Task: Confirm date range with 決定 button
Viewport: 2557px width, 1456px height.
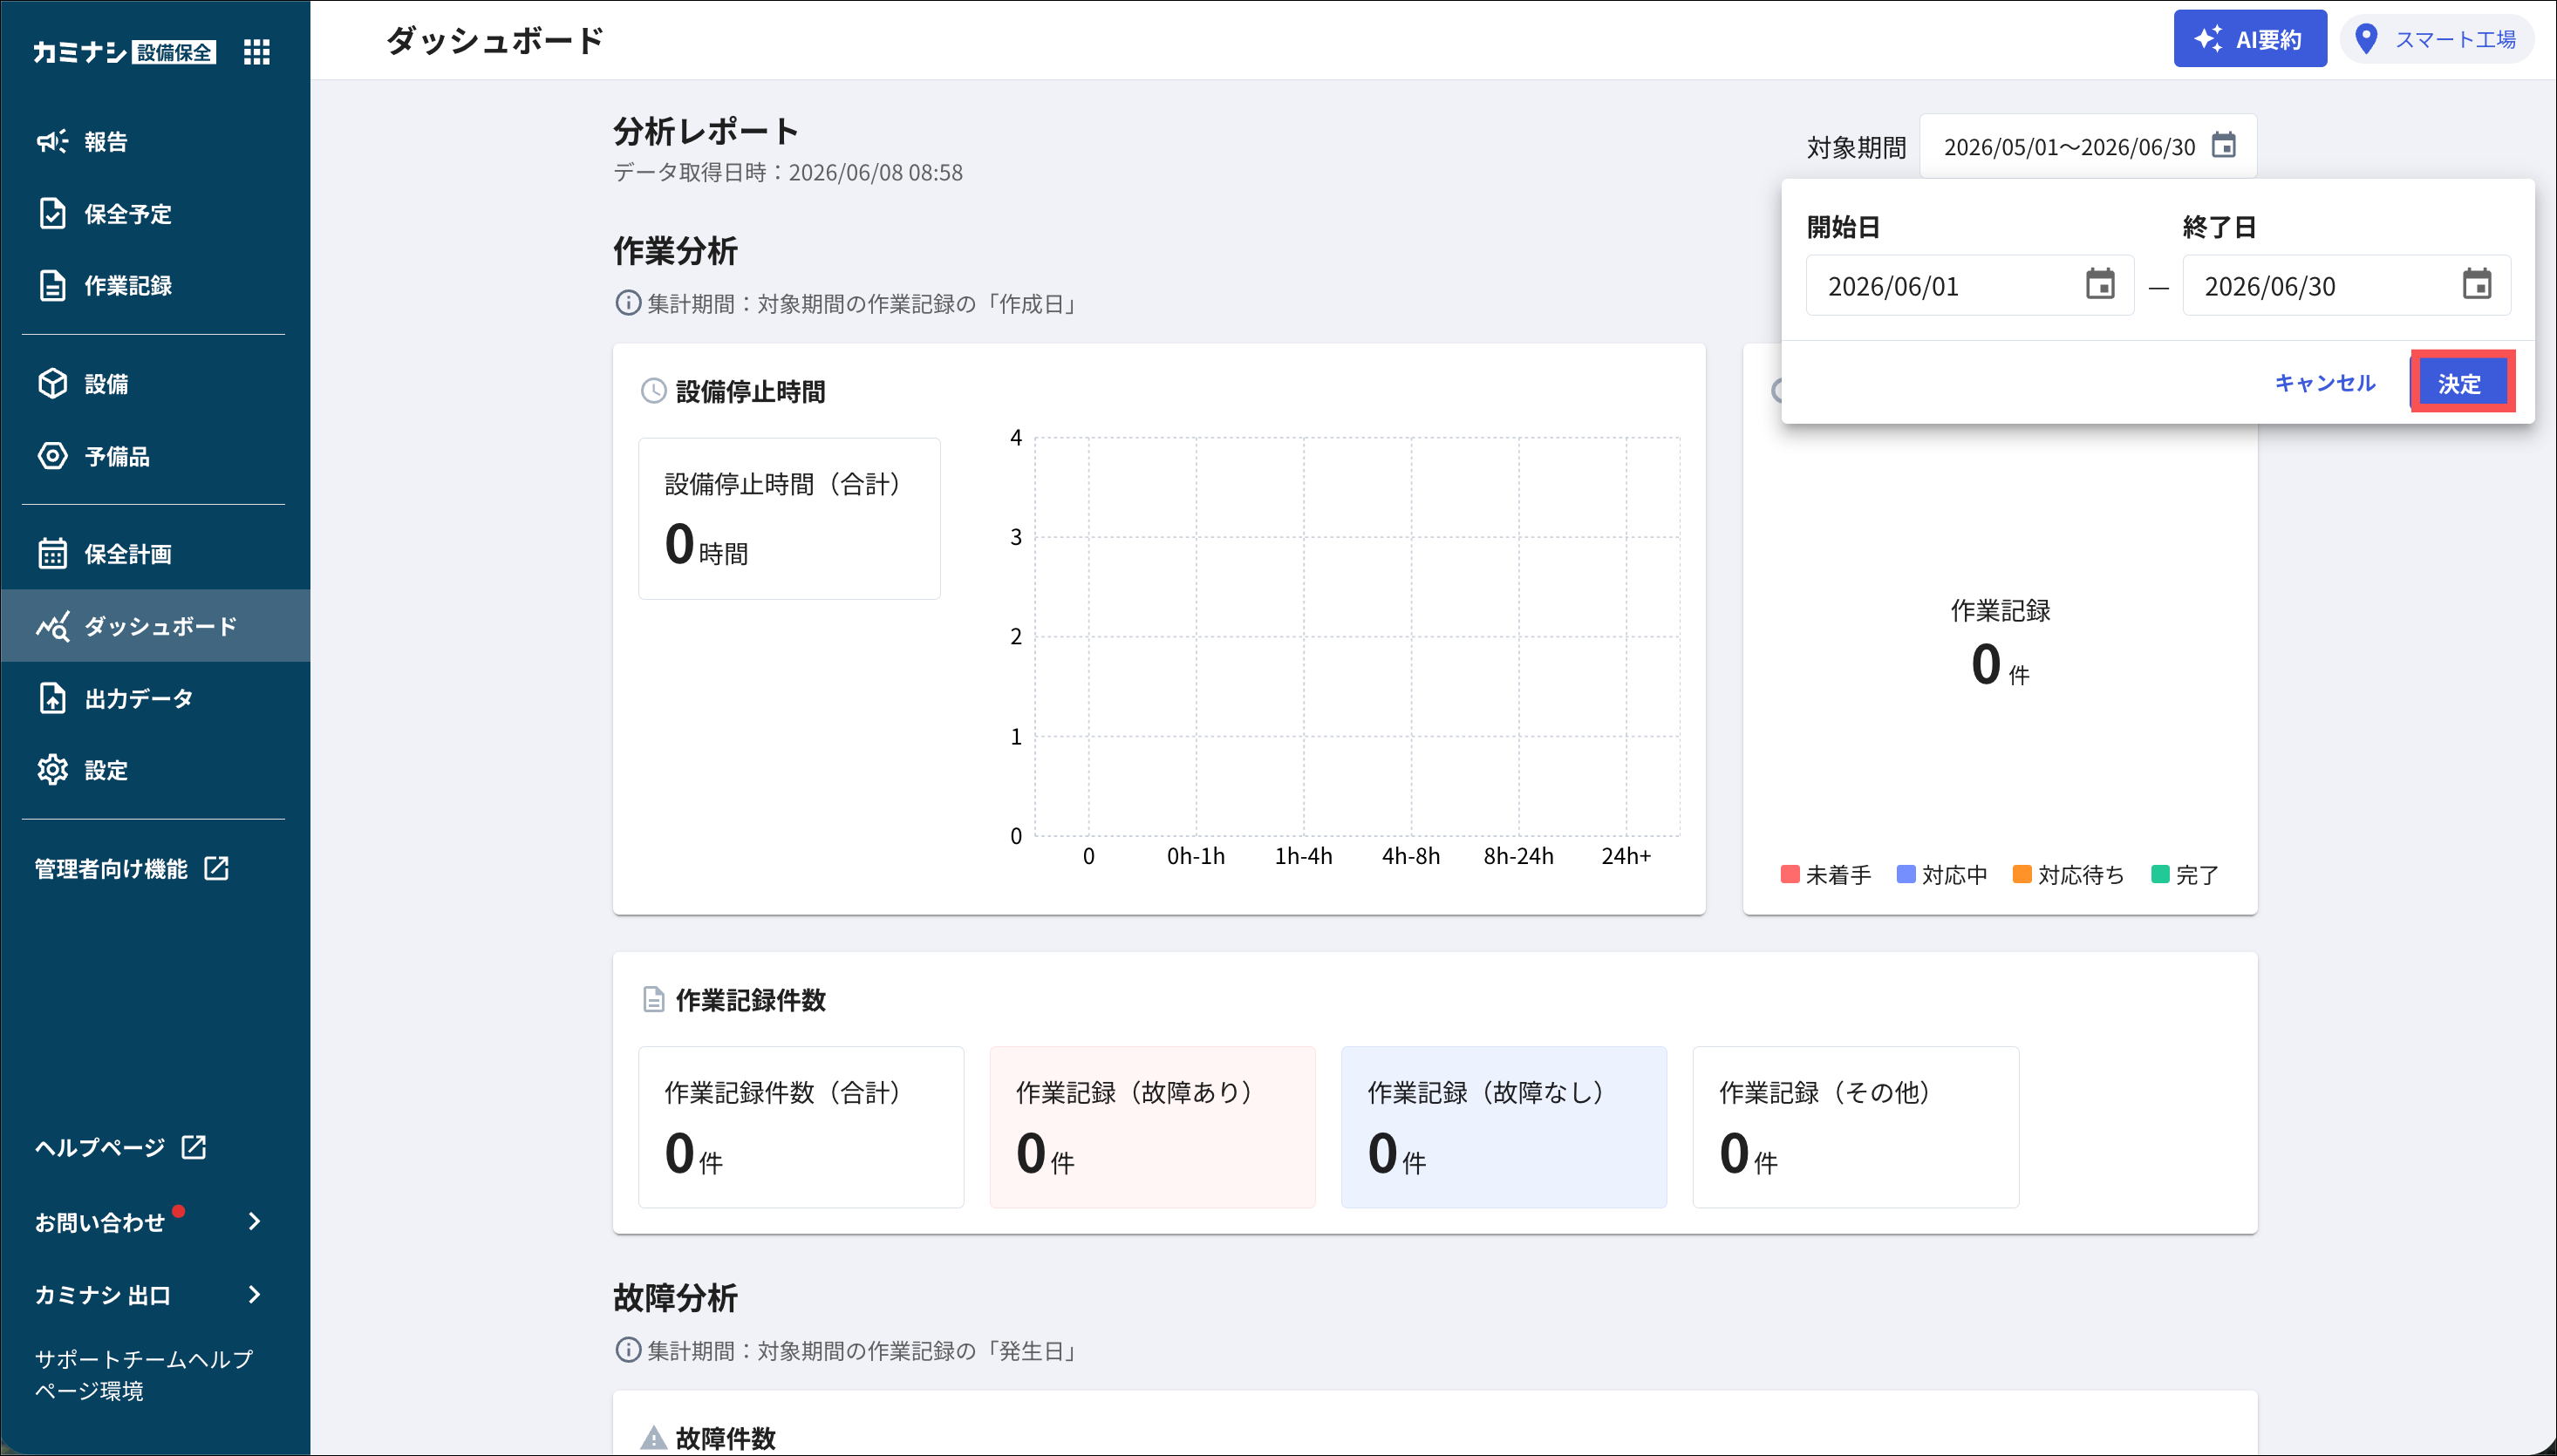Action: (2460, 383)
